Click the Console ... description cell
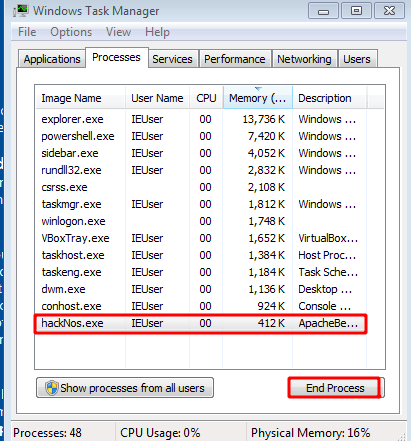 (325, 306)
